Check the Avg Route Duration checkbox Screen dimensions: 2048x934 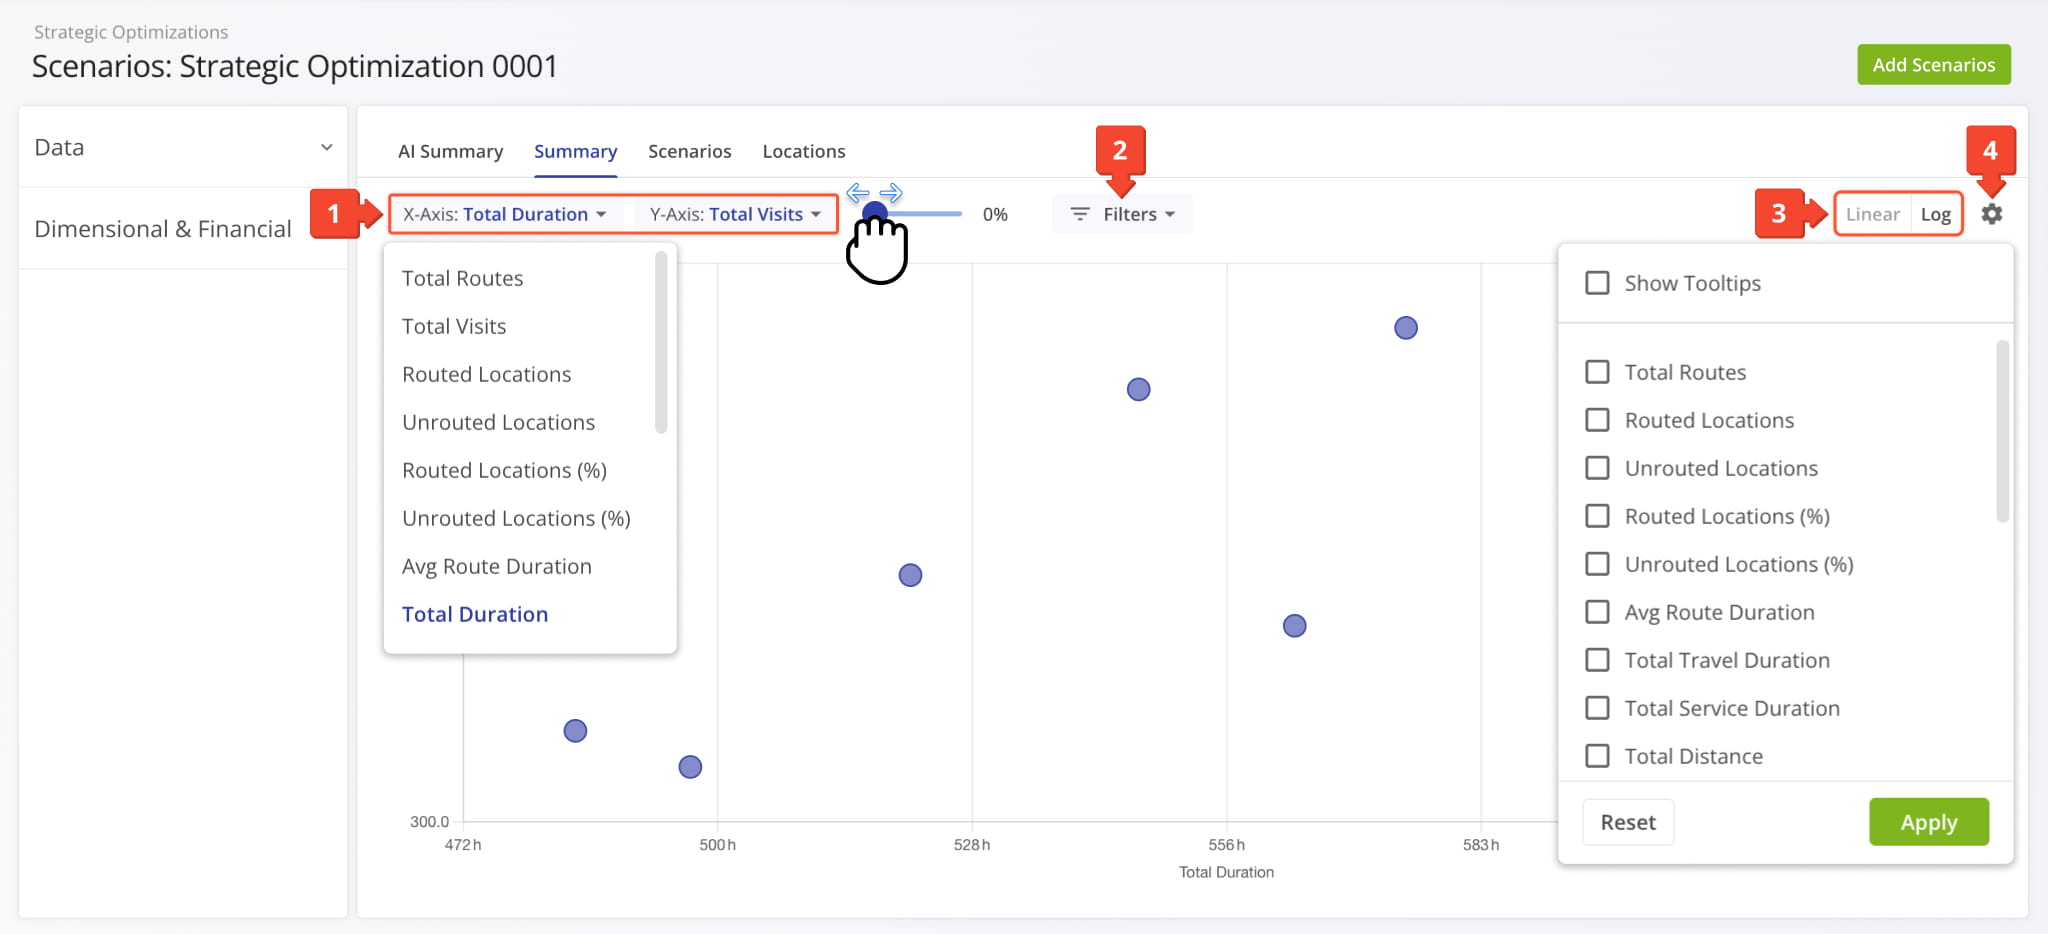coord(1597,612)
